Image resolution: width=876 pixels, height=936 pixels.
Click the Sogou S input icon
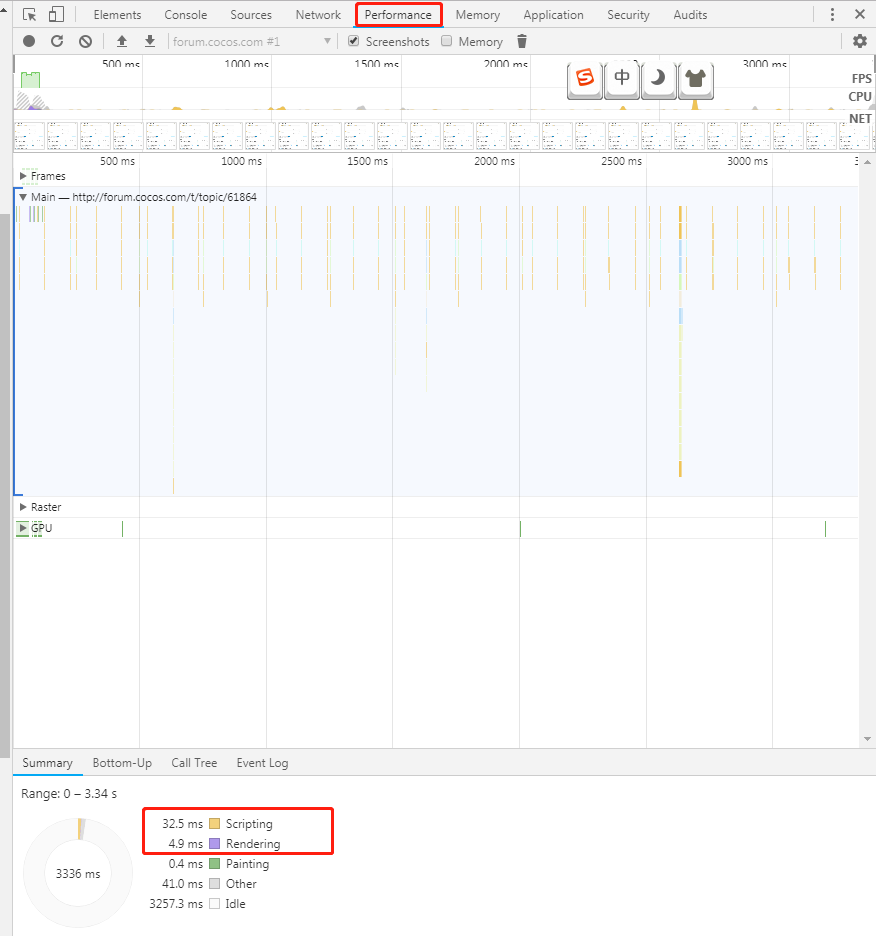[x=585, y=78]
